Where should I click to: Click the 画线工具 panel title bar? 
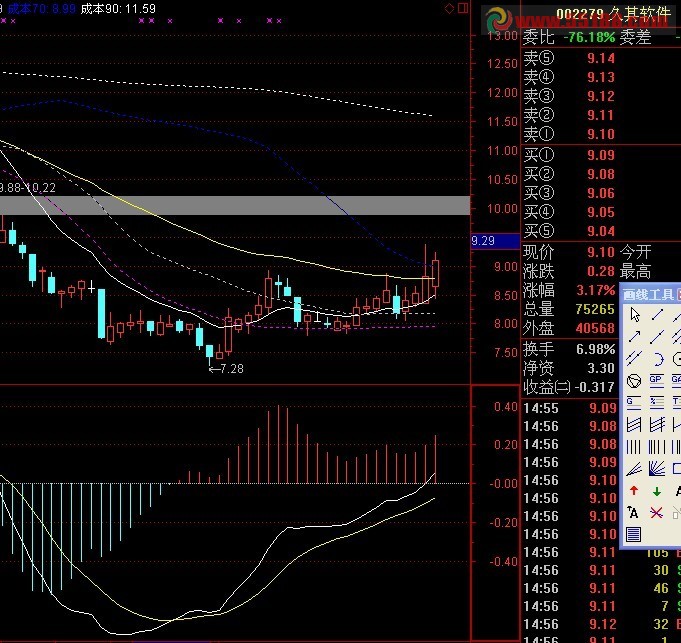(650, 294)
